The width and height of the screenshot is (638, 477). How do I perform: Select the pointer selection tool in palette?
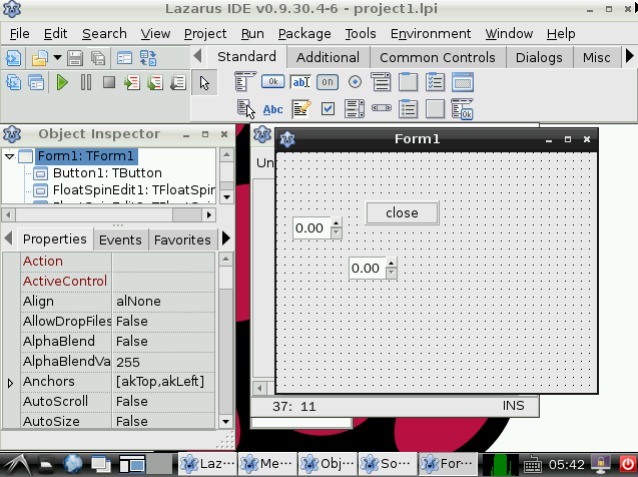204,83
